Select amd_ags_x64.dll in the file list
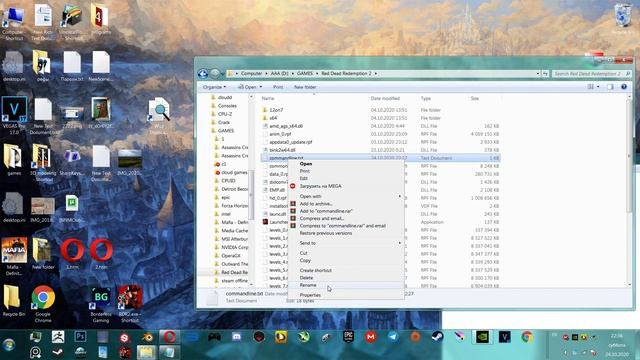Viewport: 640px width, 360px height. pyautogui.click(x=286, y=126)
